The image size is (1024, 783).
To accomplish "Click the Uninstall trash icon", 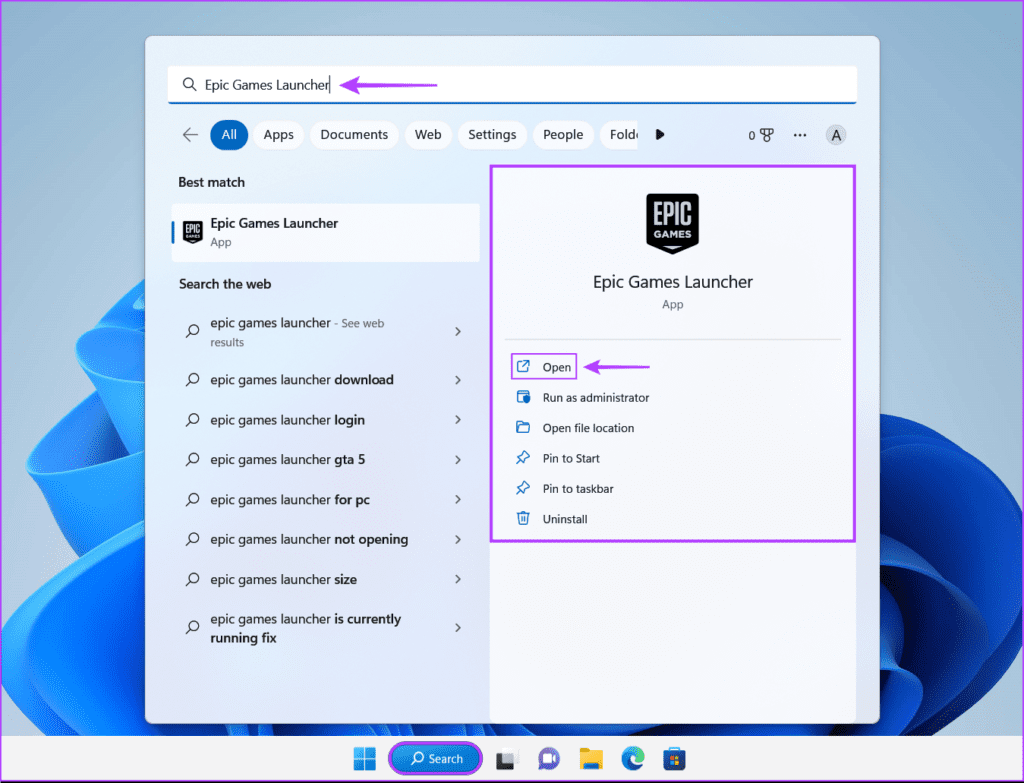I will pyautogui.click(x=523, y=518).
